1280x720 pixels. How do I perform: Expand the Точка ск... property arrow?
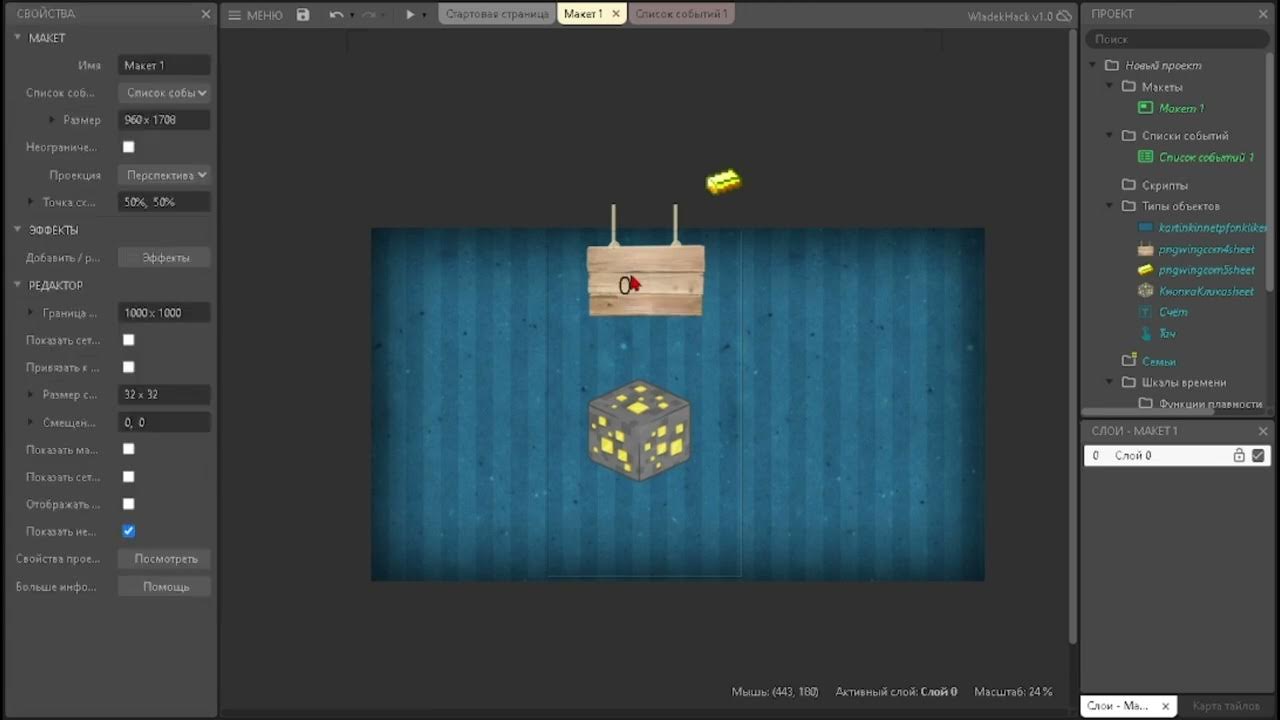[30, 202]
